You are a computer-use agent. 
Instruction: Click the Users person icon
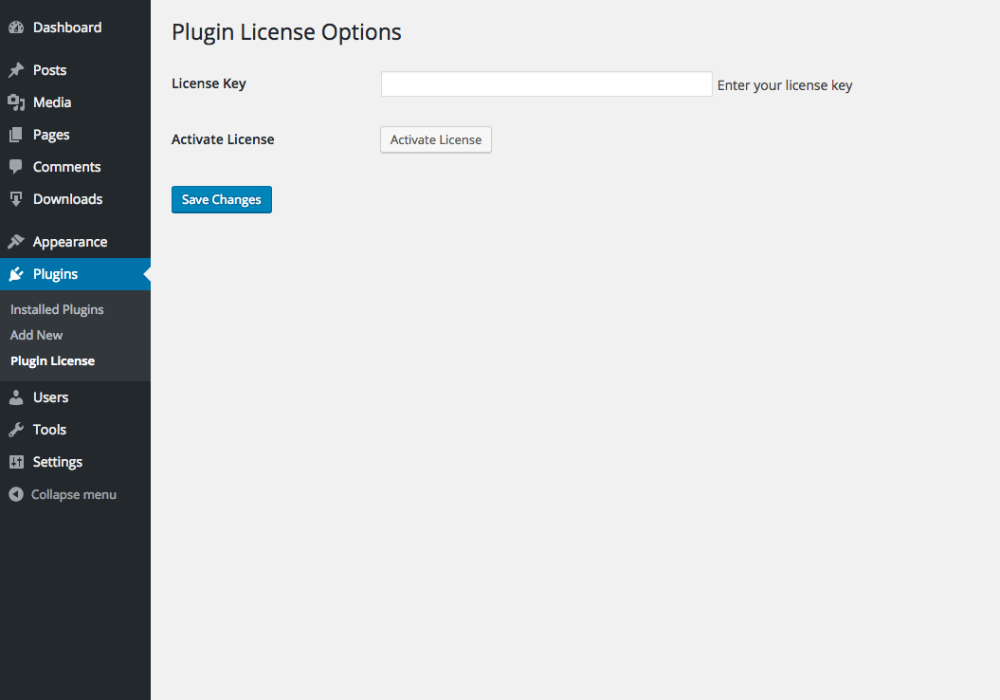[16, 397]
